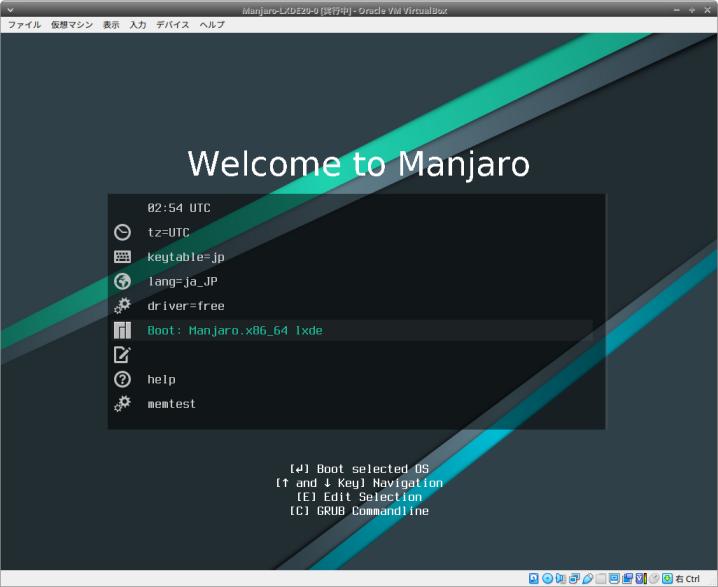Click the Key Navigation hint text

[x=359, y=483]
